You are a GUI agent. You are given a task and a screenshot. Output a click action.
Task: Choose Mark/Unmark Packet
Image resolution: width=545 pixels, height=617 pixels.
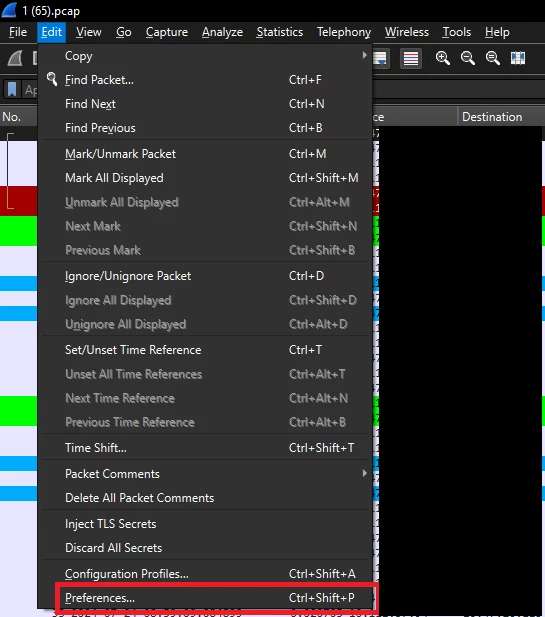click(x=205, y=154)
